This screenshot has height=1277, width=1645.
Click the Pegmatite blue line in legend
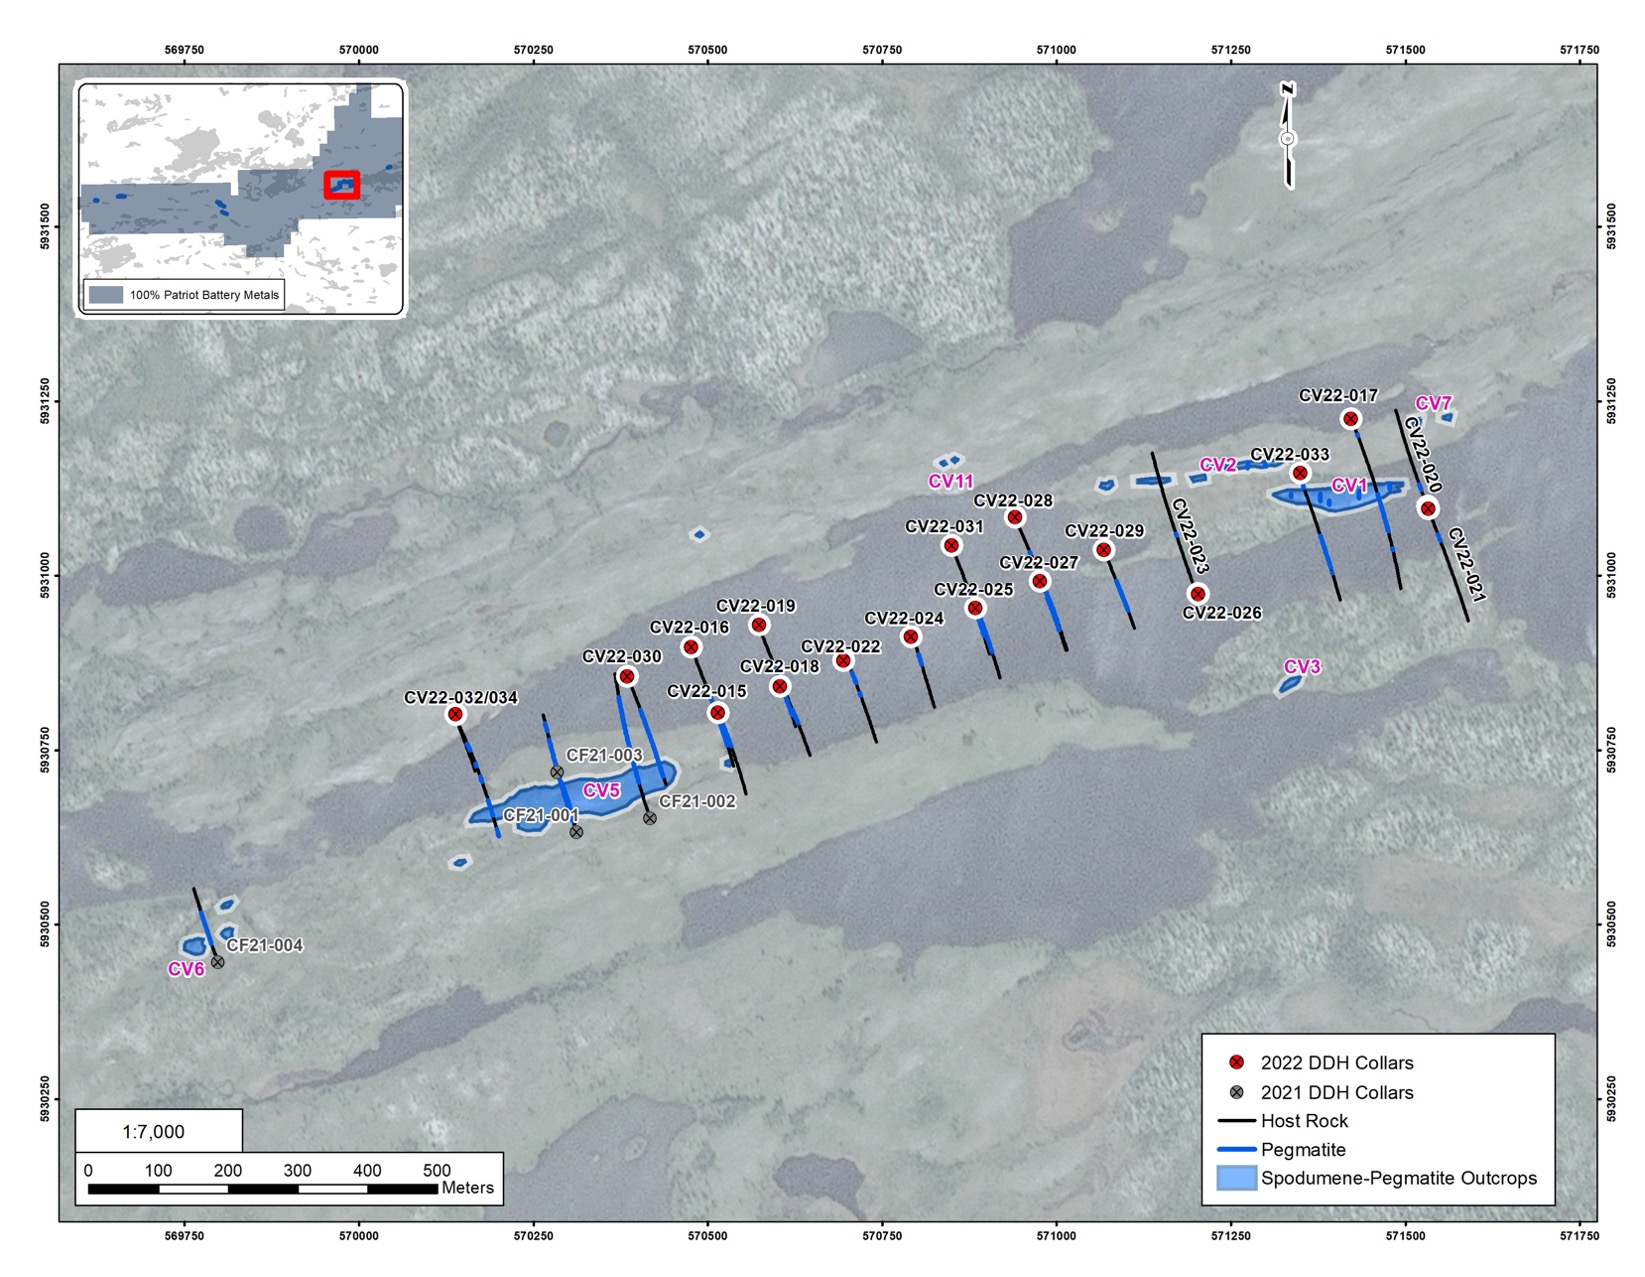pyautogui.click(x=1236, y=1149)
